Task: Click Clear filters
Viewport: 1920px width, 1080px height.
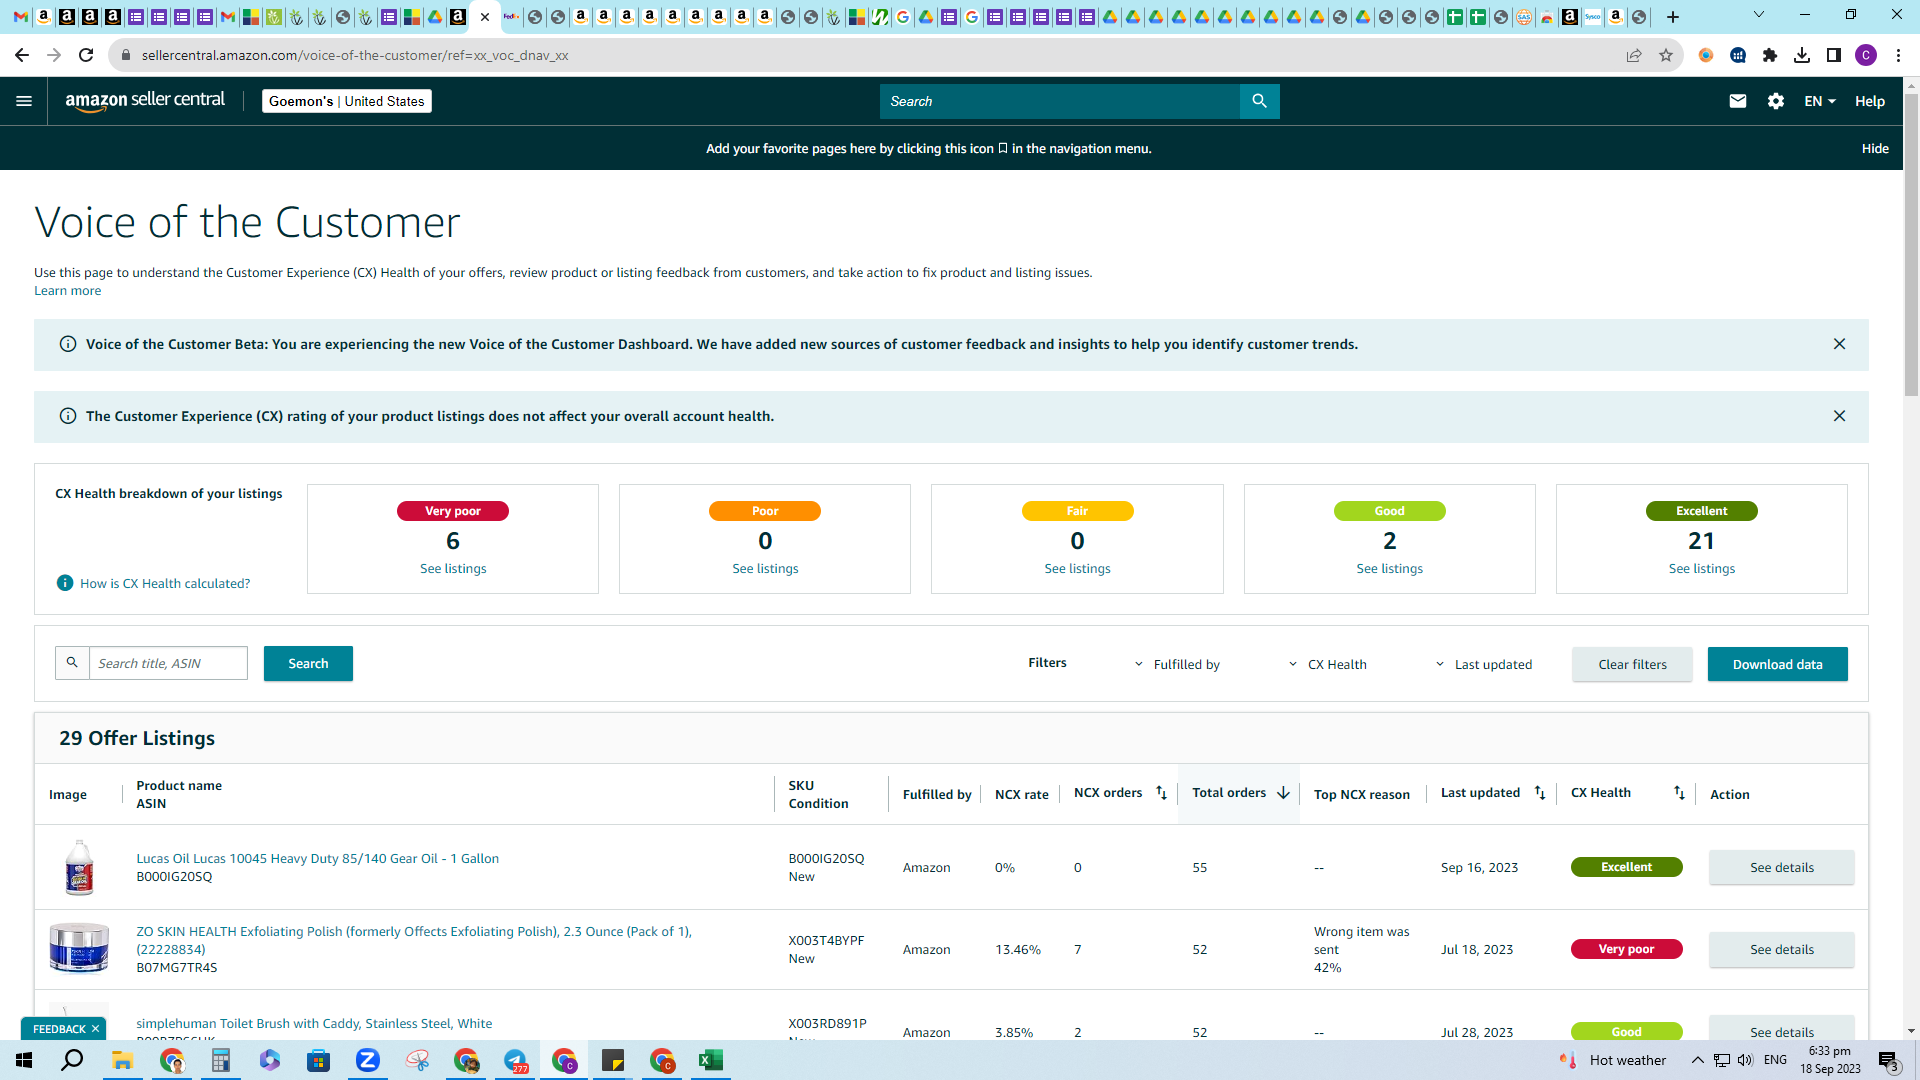Action: tap(1632, 664)
